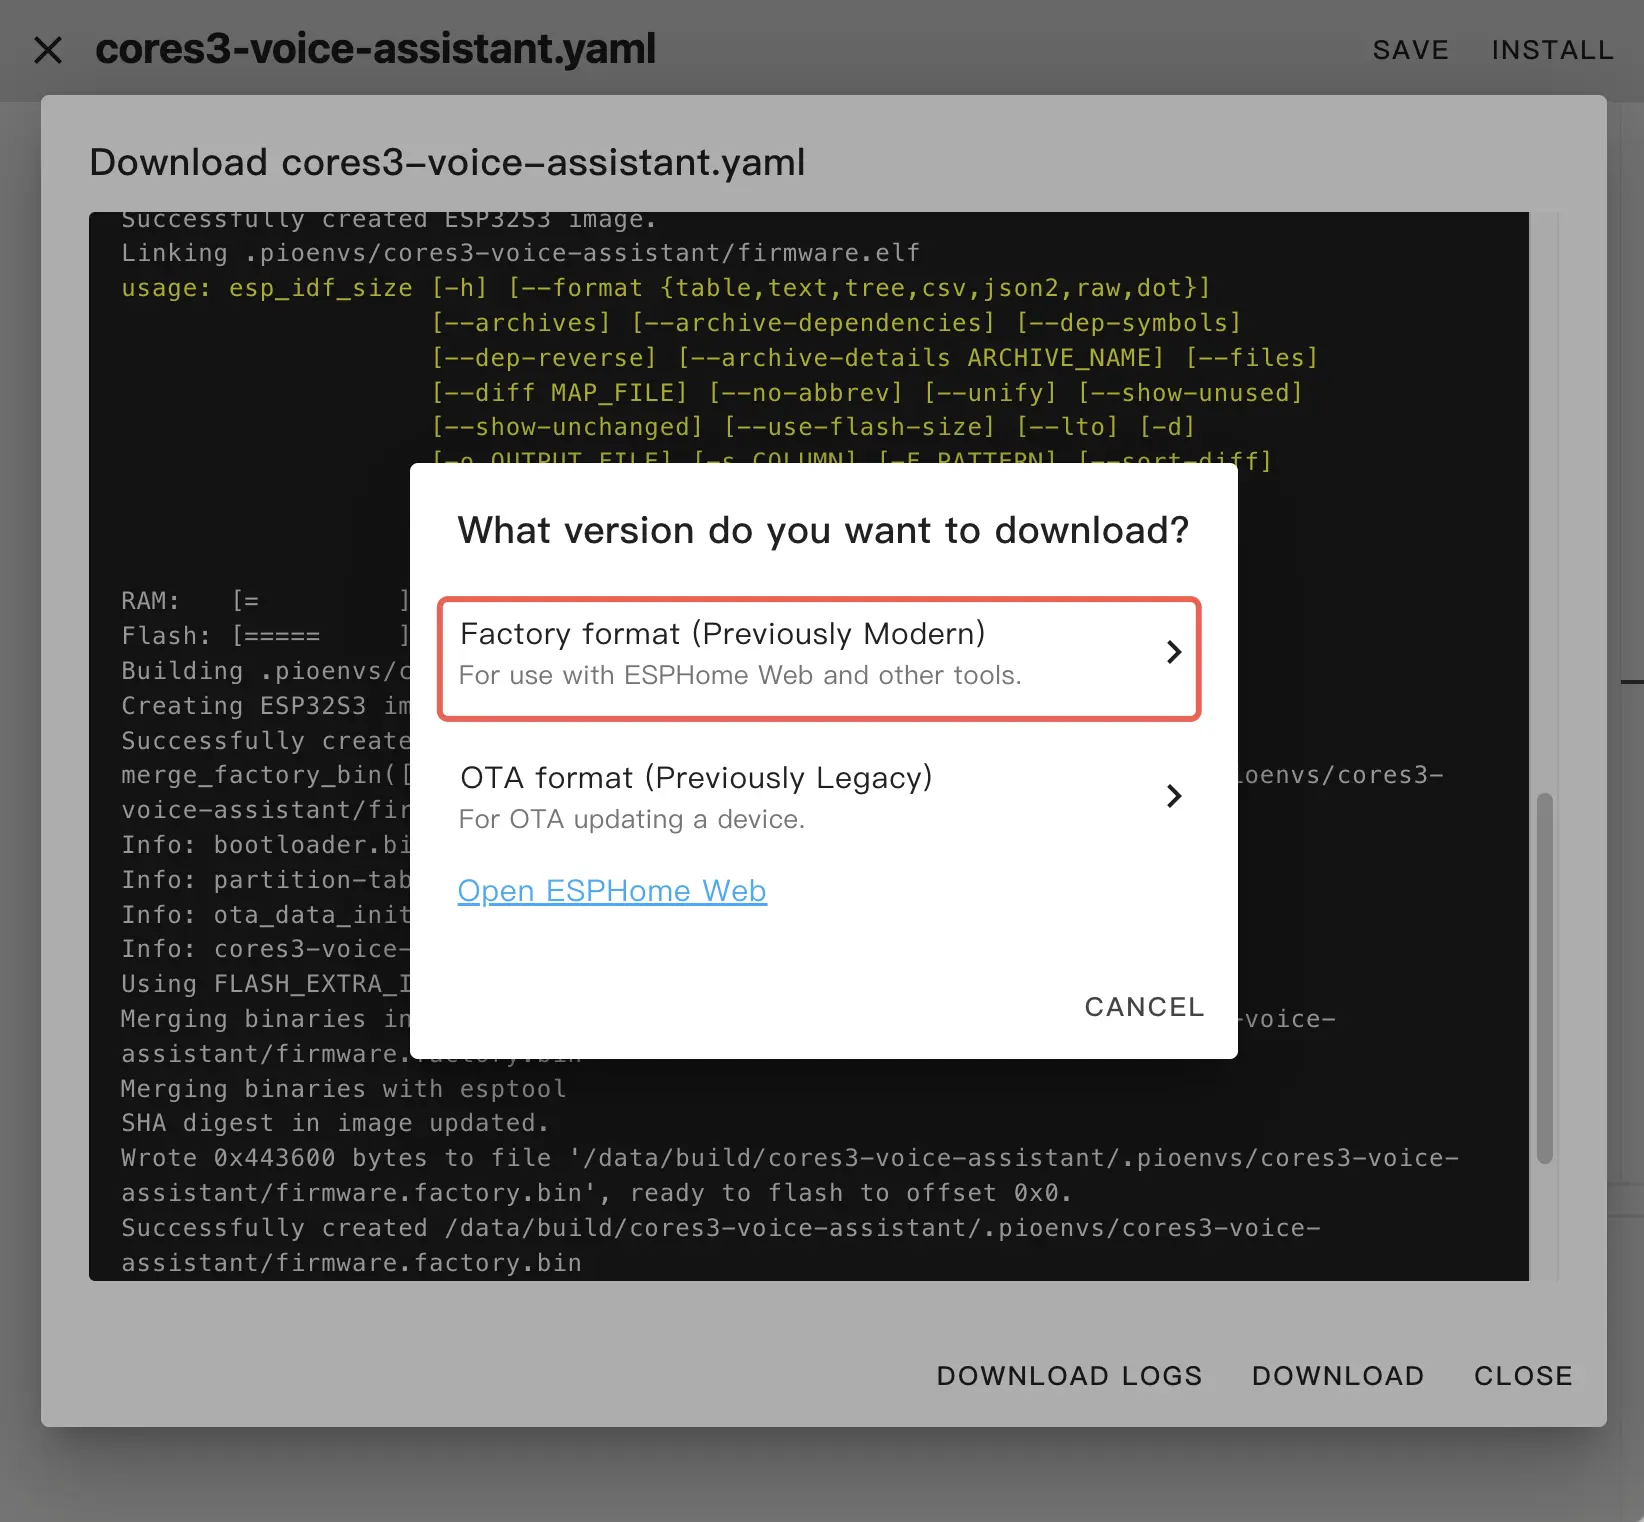This screenshot has width=1644, height=1522.
Task: Open the ESPHome Web link
Action: coord(612,891)
